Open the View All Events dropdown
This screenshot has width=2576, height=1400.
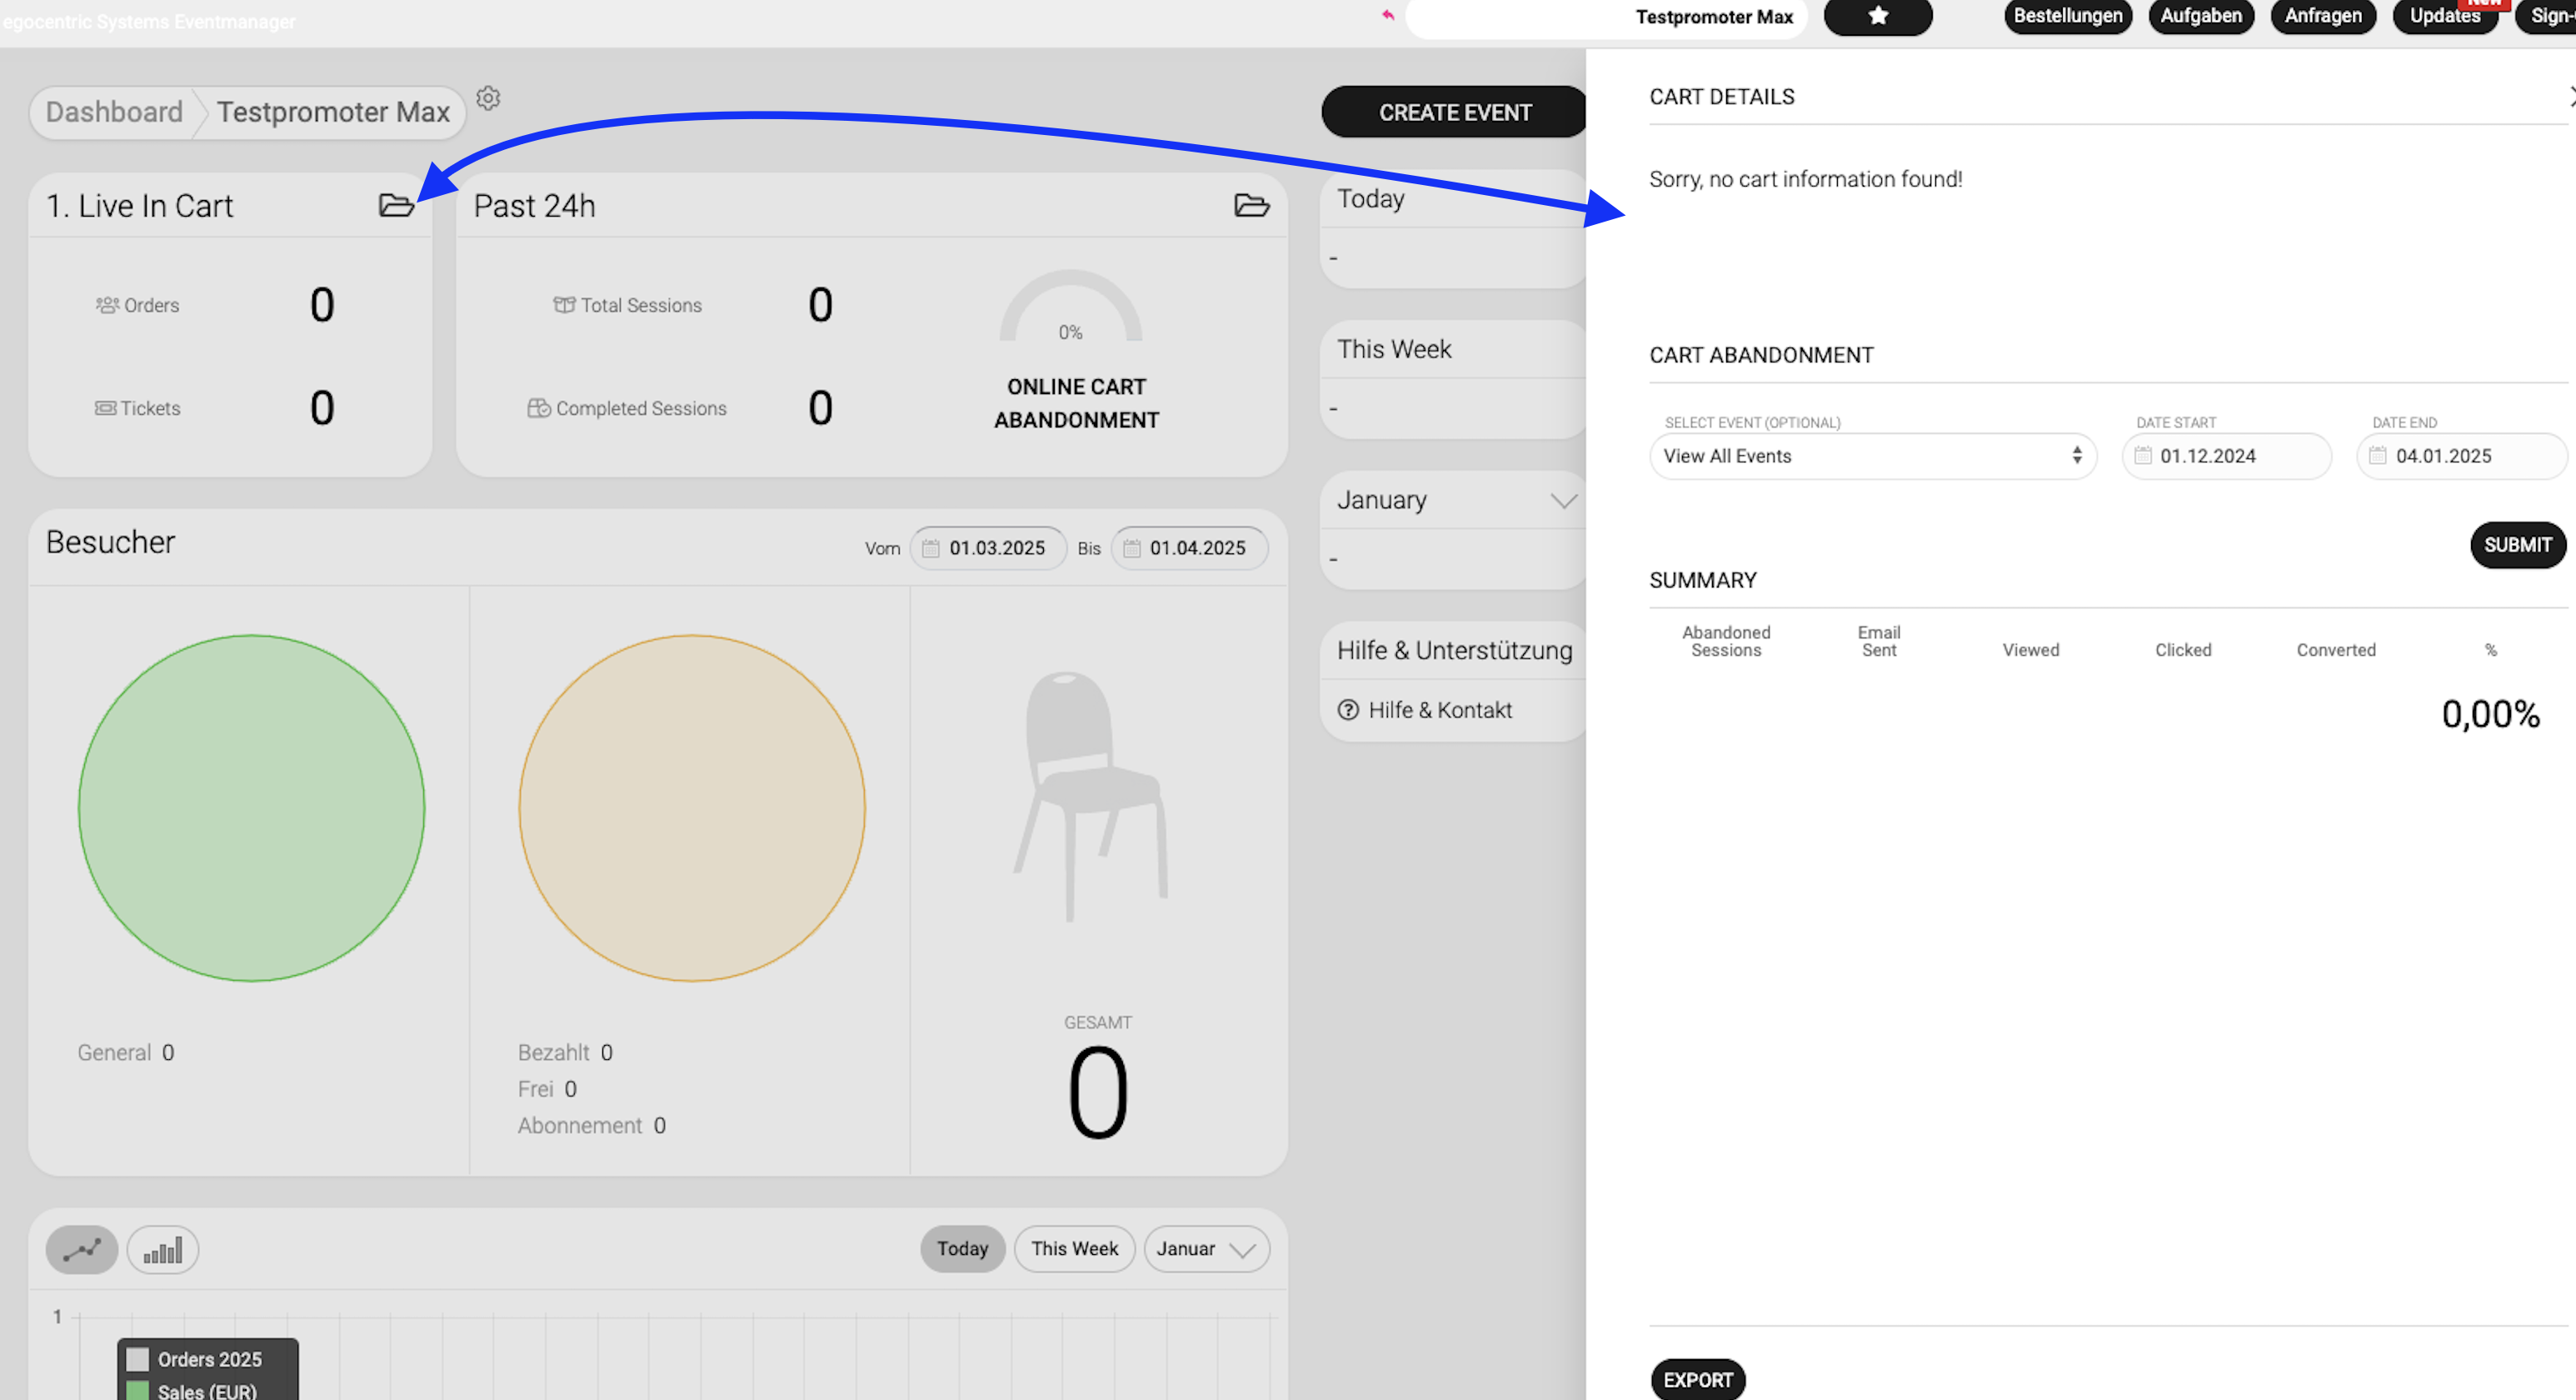(x=1872, y=456)
